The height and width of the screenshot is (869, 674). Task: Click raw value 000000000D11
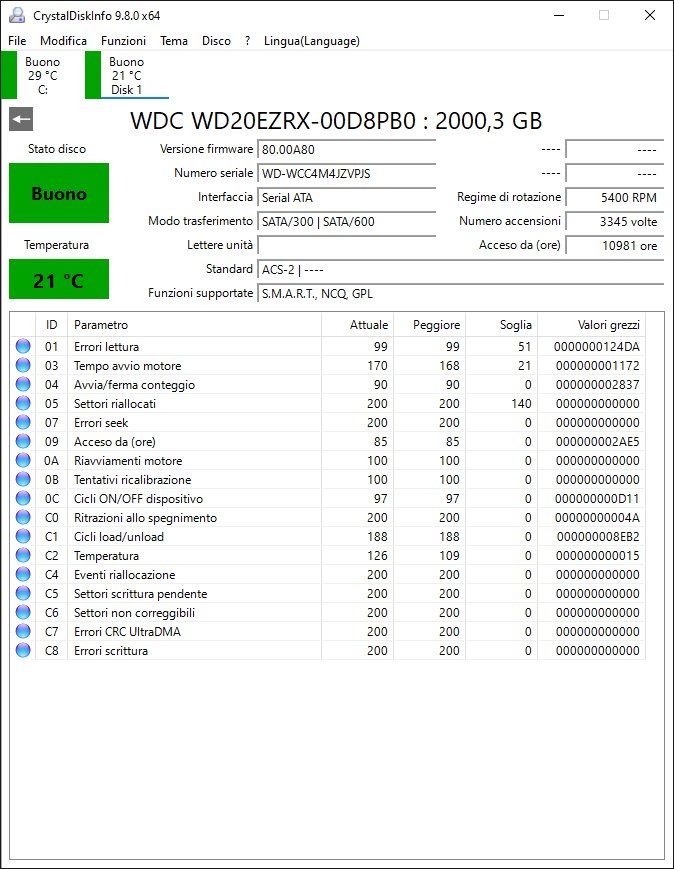click(x=597, y=498)
